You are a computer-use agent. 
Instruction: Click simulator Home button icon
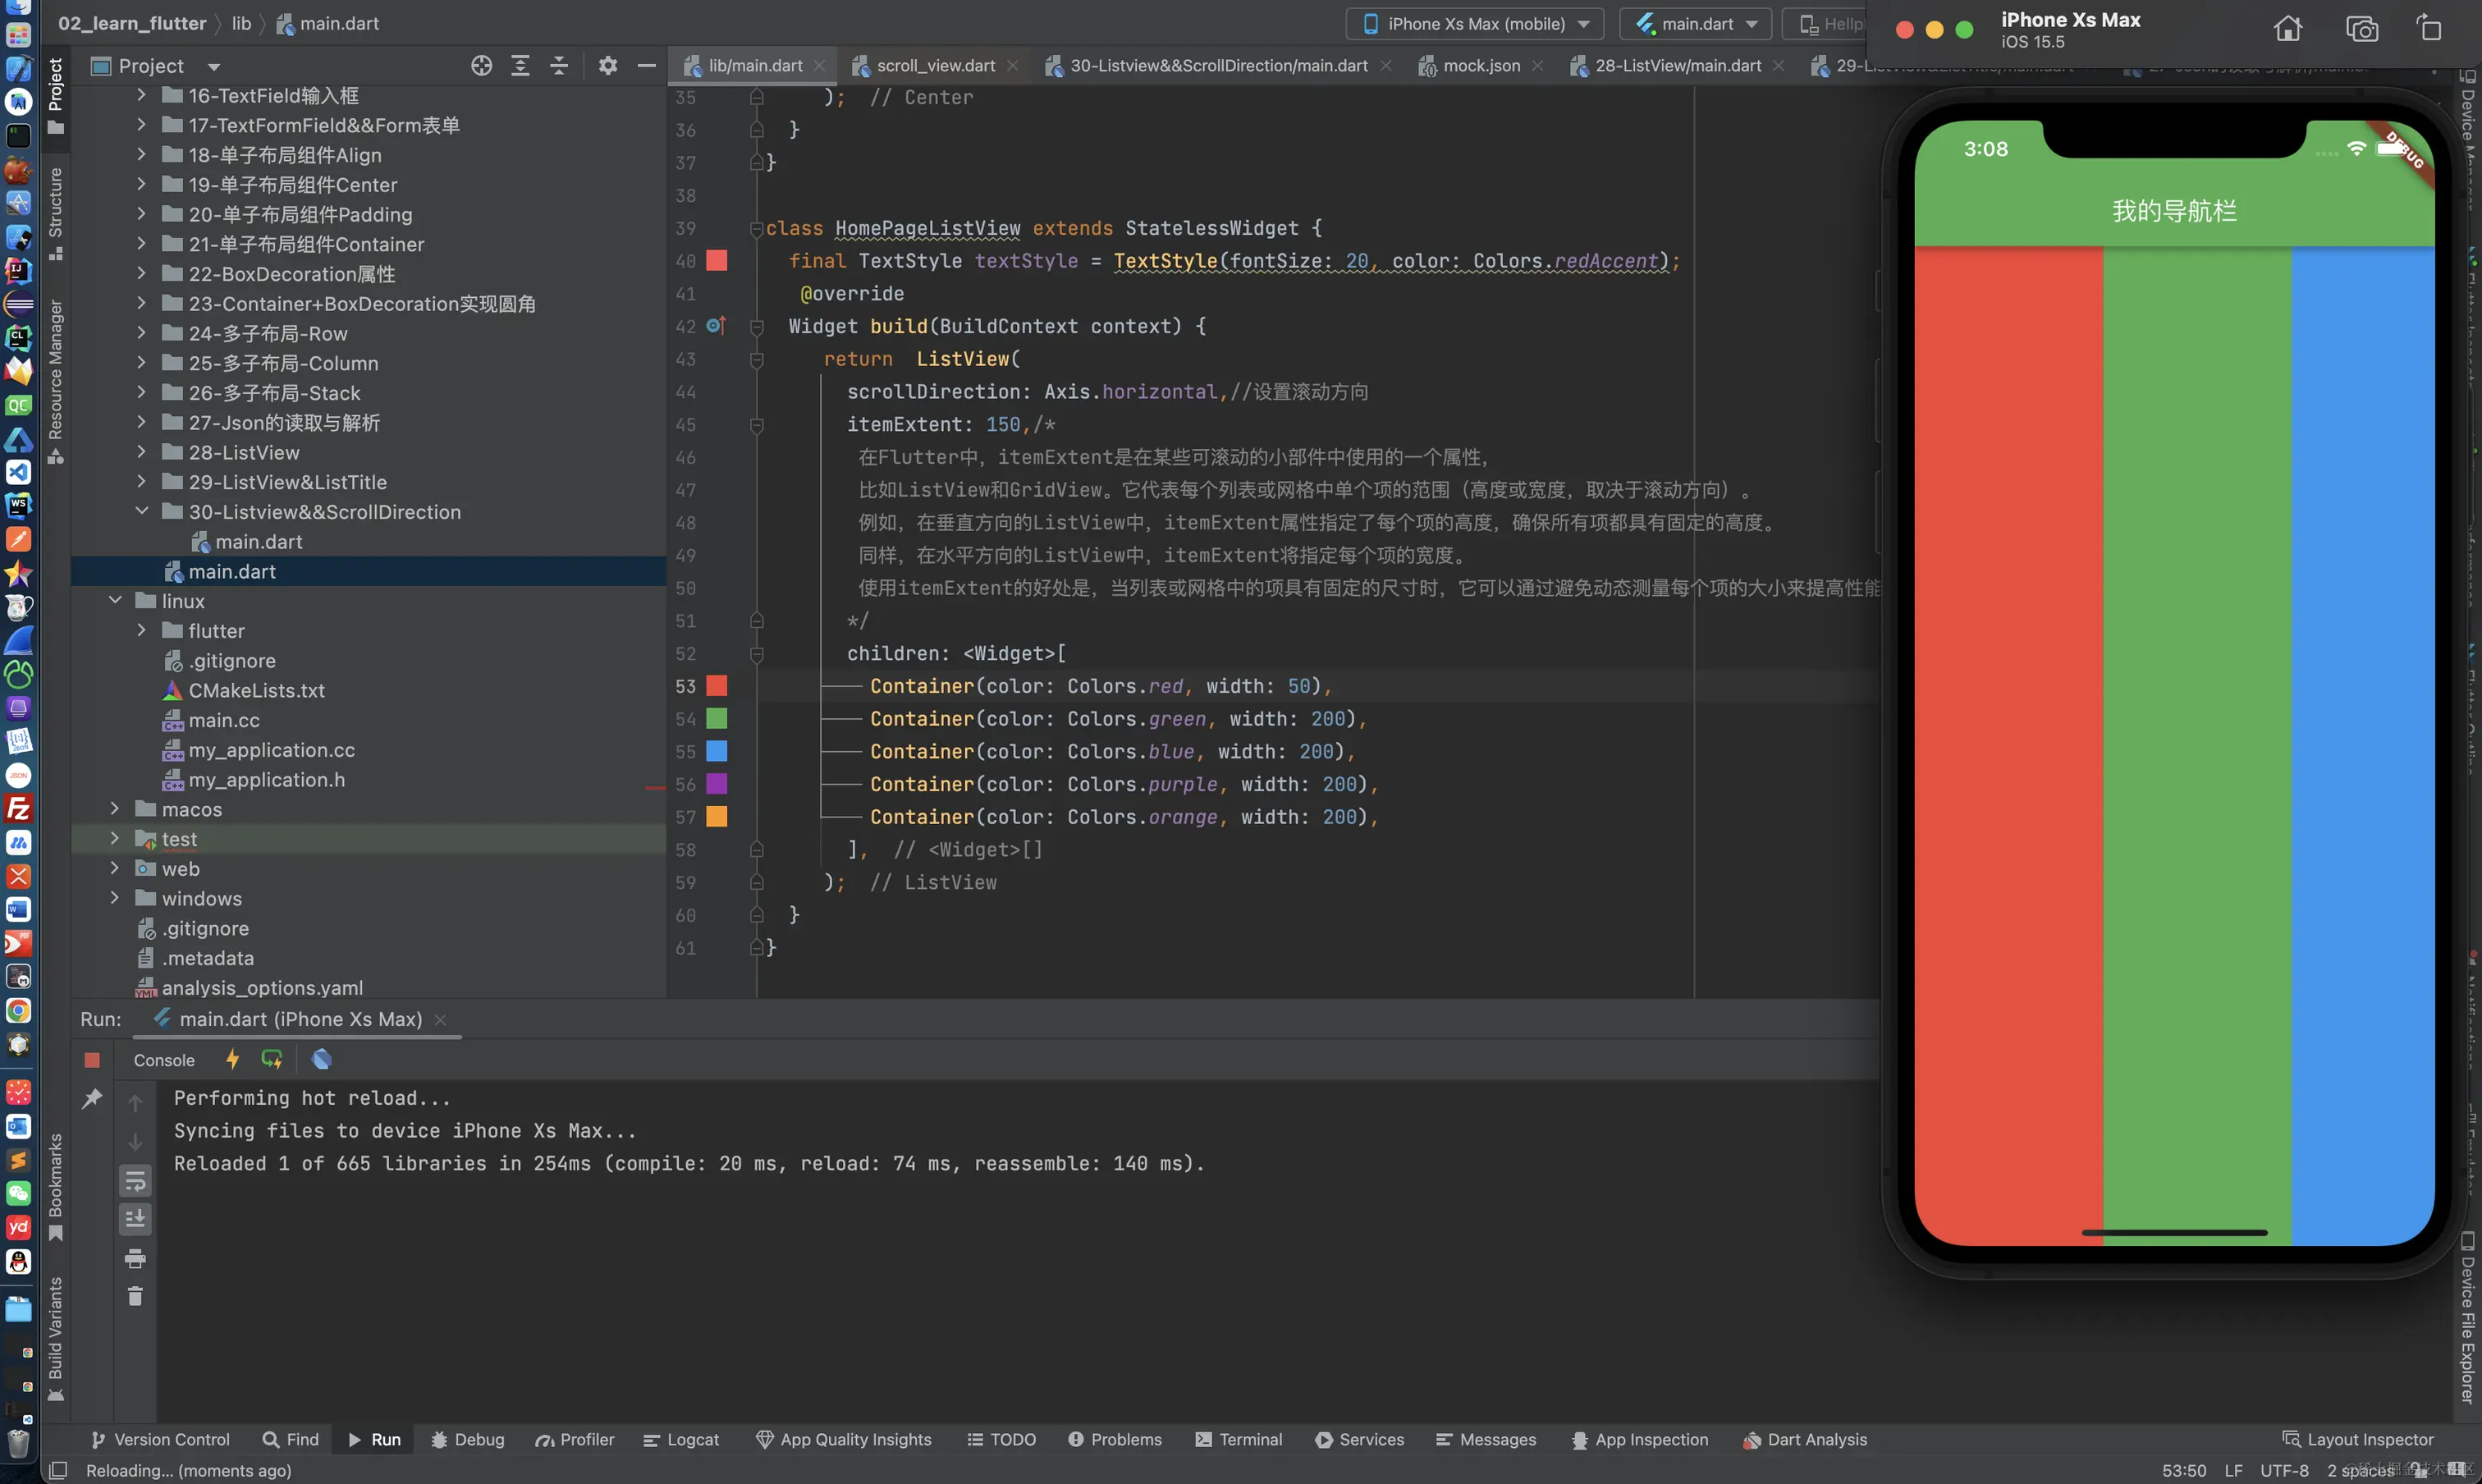click(2288, 29)
